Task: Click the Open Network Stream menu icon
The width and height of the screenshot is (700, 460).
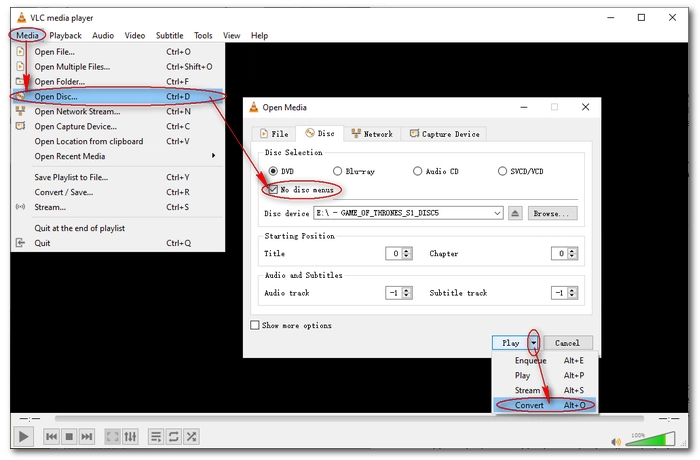Action: point(20,111)
